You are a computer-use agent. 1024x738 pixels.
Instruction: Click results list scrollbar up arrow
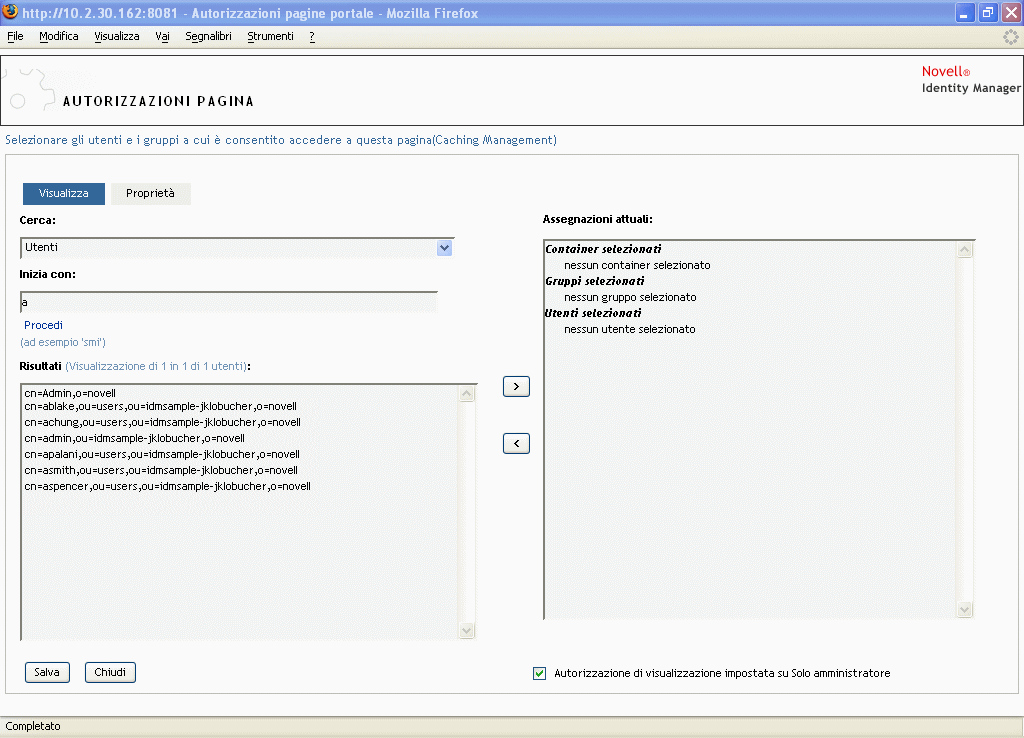click(467, 394)
